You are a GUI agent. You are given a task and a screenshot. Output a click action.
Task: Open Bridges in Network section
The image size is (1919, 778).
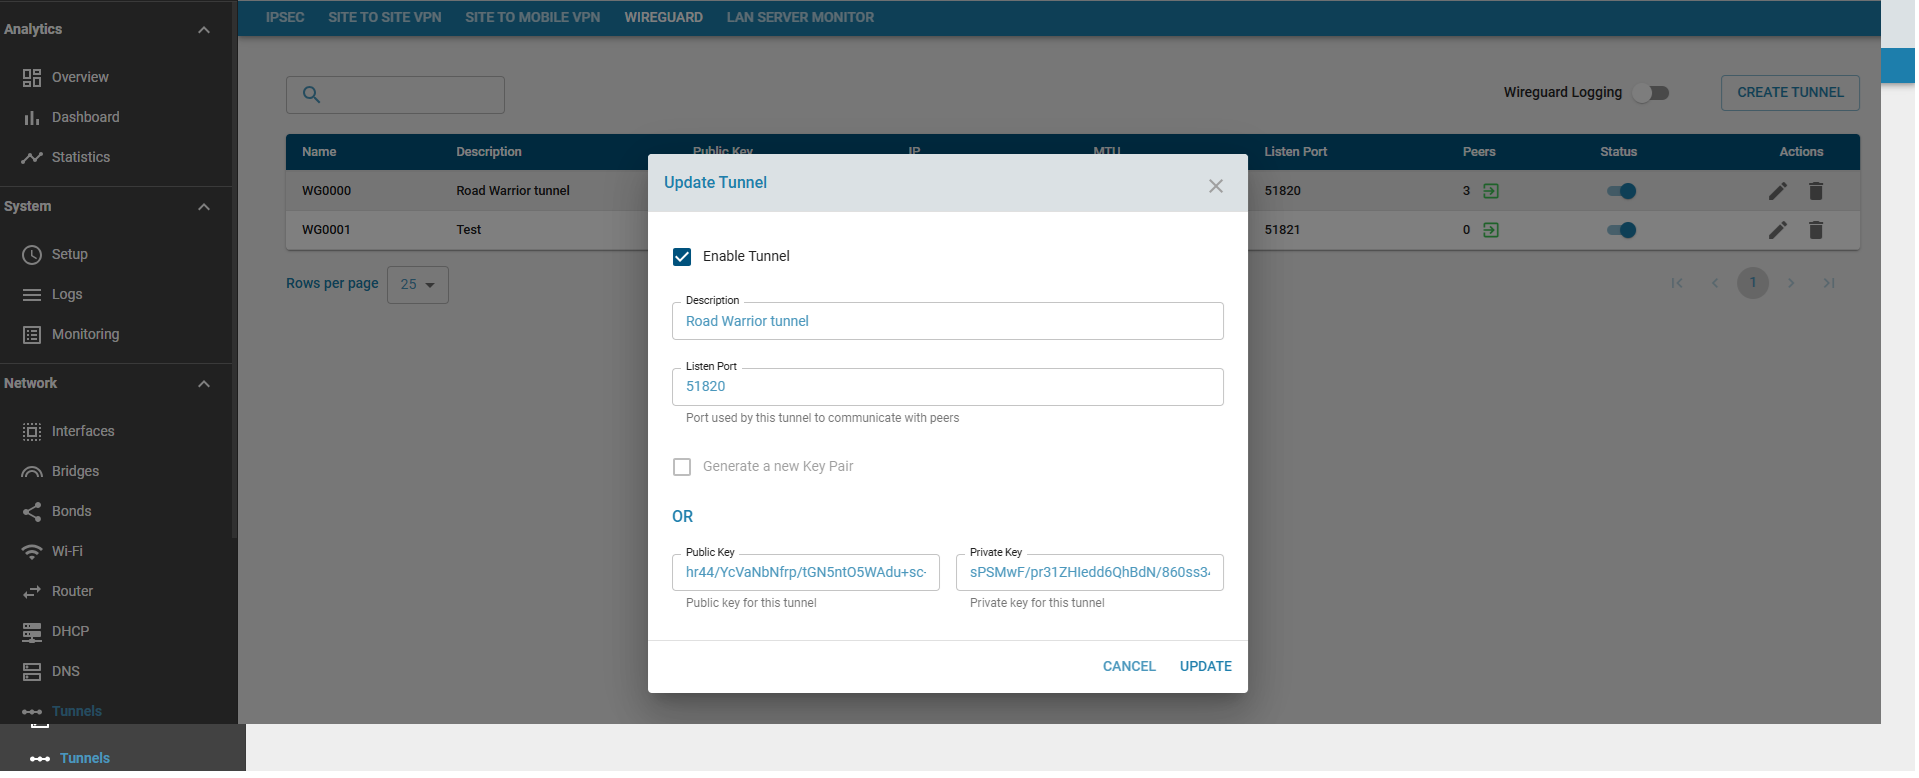pos(75,471)
